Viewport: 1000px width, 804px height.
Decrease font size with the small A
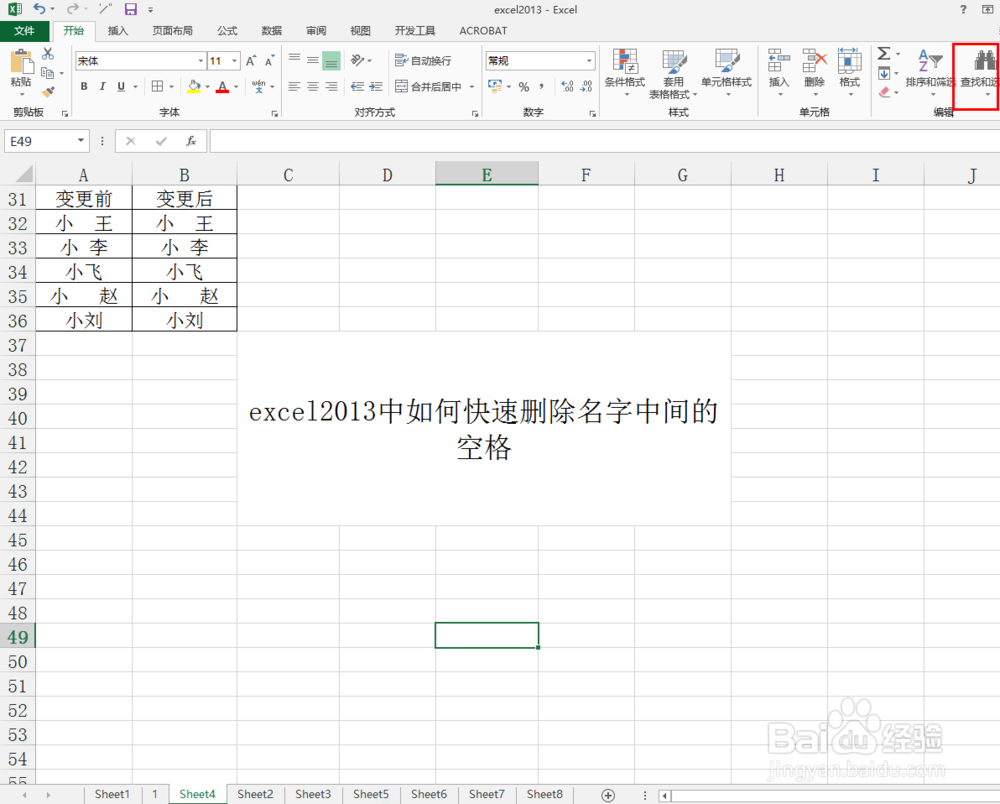(270, 61)
